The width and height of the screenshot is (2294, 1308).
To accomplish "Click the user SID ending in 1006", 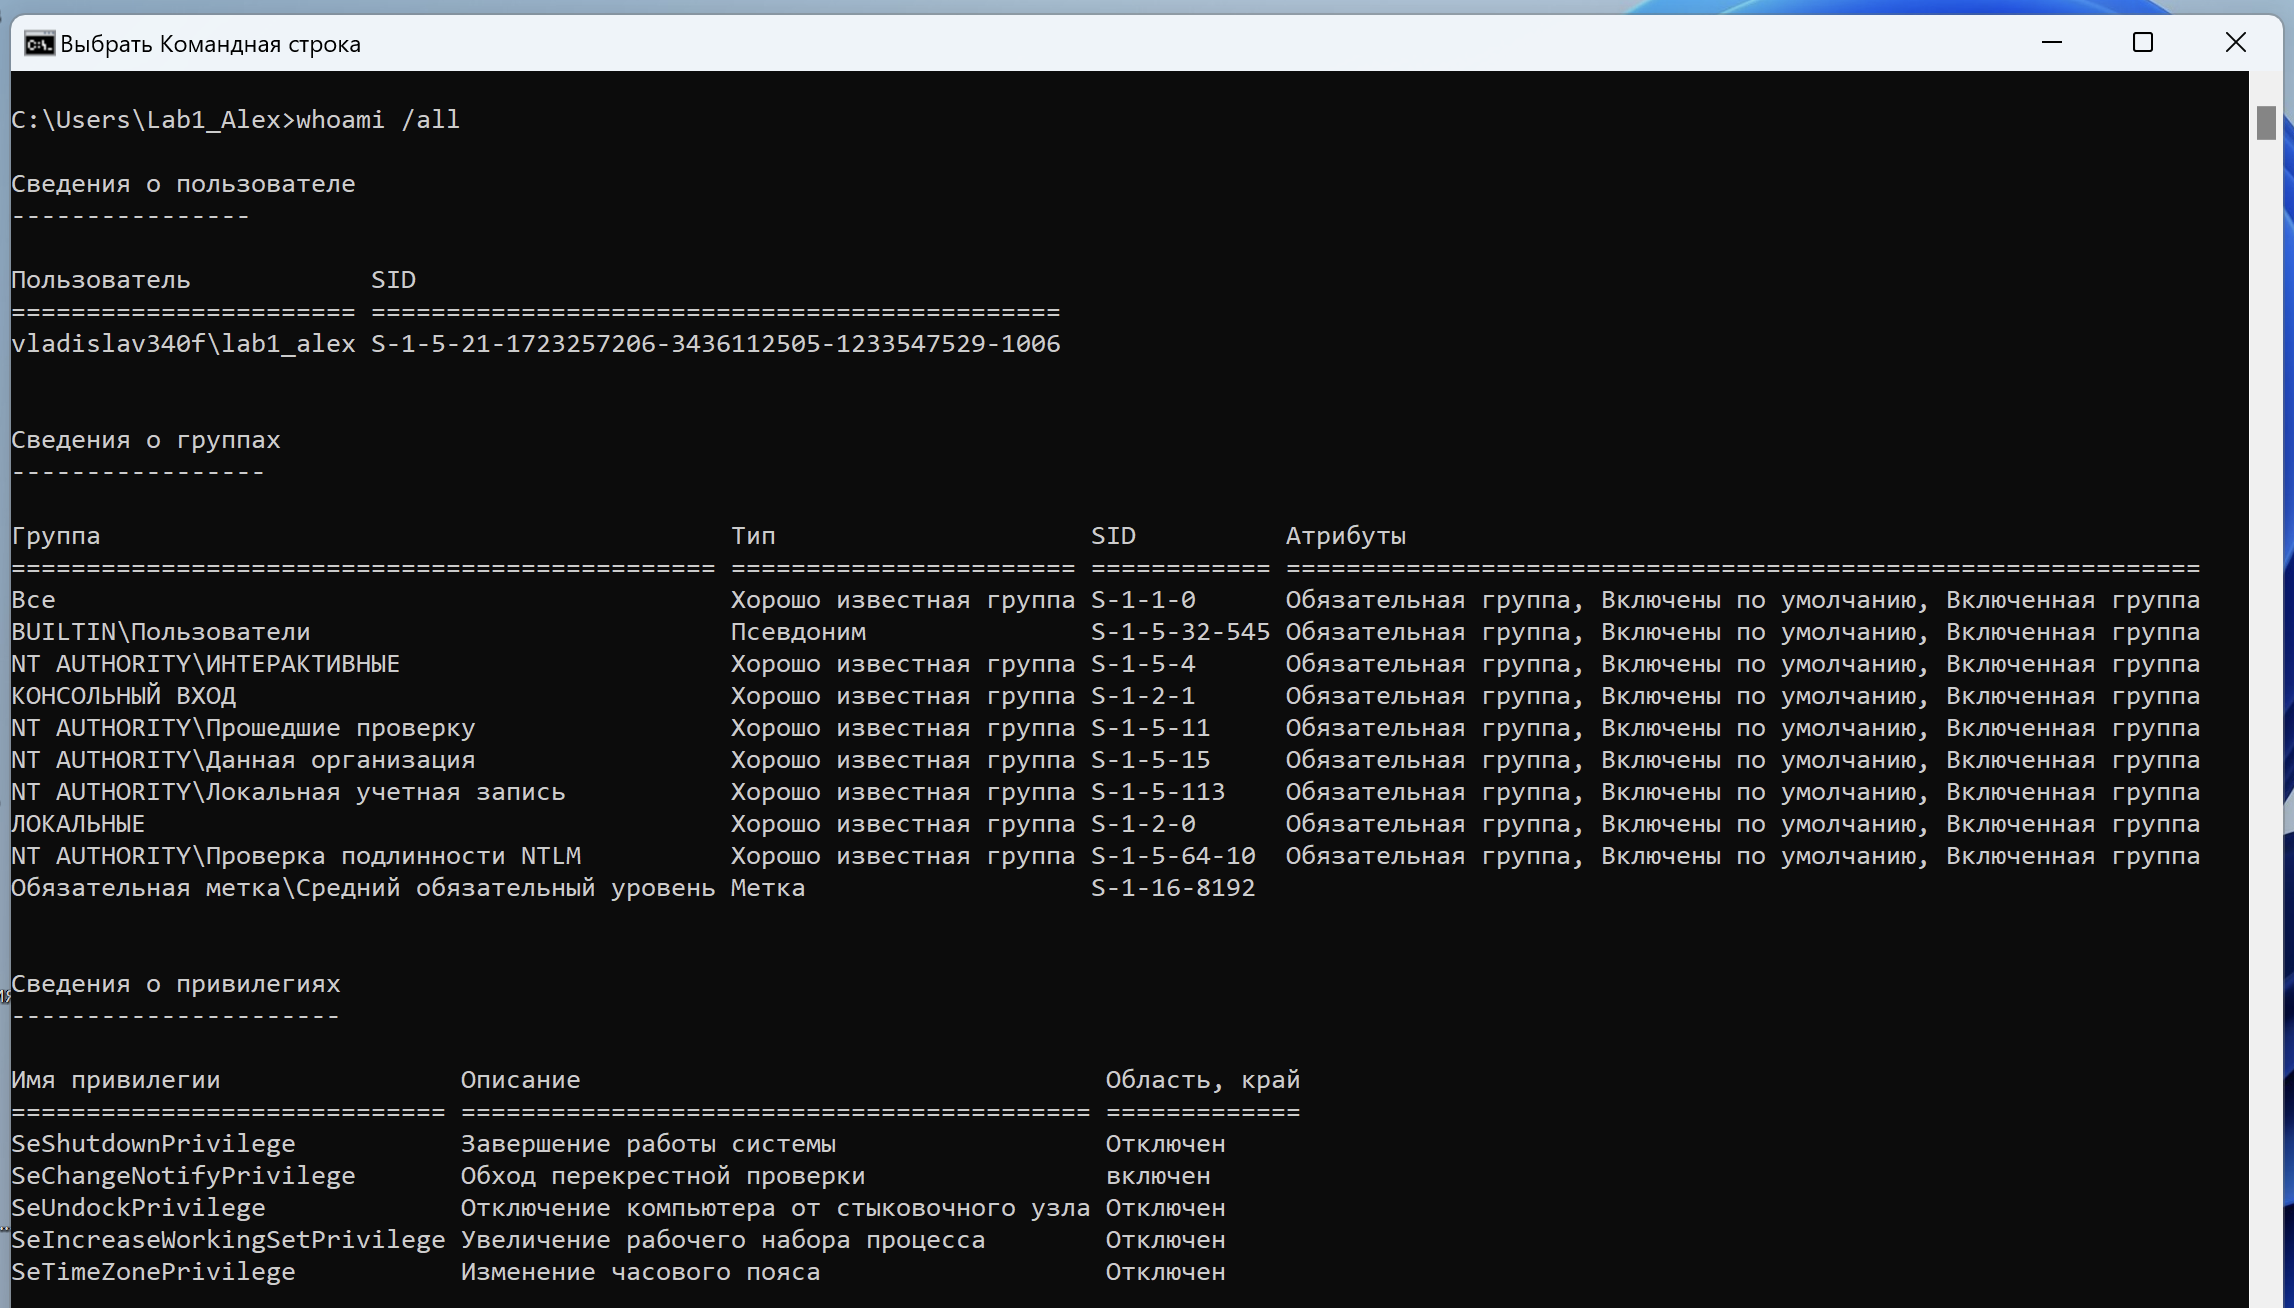I will pyautogui.click(x=715, y=344).
